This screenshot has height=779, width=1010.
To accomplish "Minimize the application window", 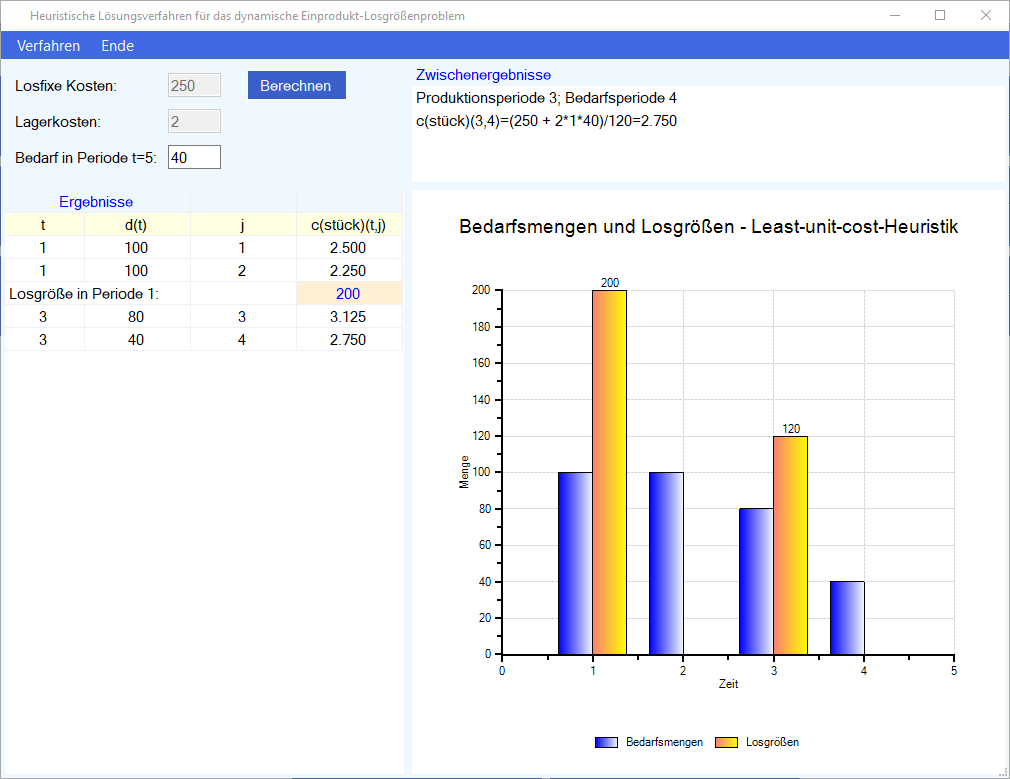I will pyautogui.click(x=894, y=15).
